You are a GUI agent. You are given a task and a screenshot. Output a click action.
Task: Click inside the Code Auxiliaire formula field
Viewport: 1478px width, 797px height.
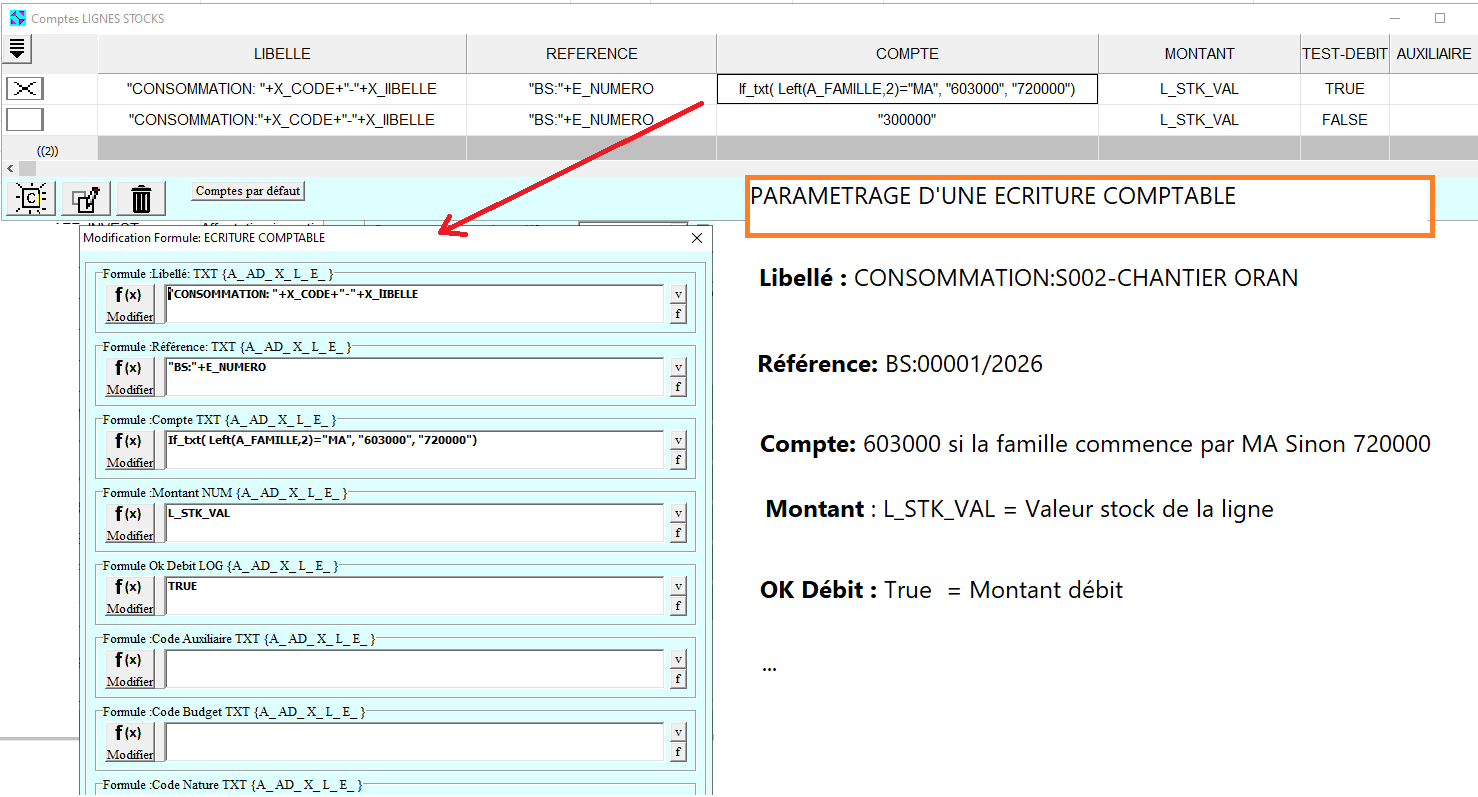click(x=414, y=668)
